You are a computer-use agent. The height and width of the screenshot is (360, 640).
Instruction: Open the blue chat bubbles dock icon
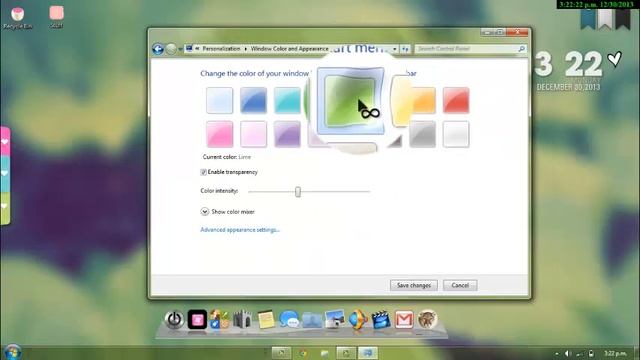pyautogui.click(x=289, y=319)
